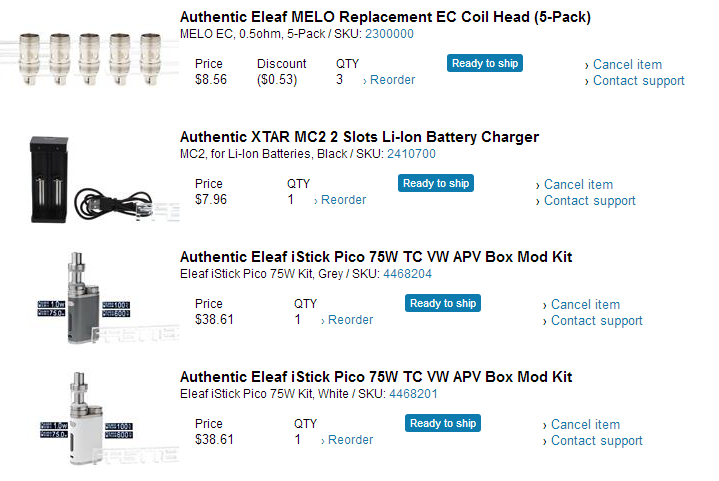Reorder the MELO EC Coil Head 5-Pack
The height and width of the screenshot is (481, 719).
[392, 80]
